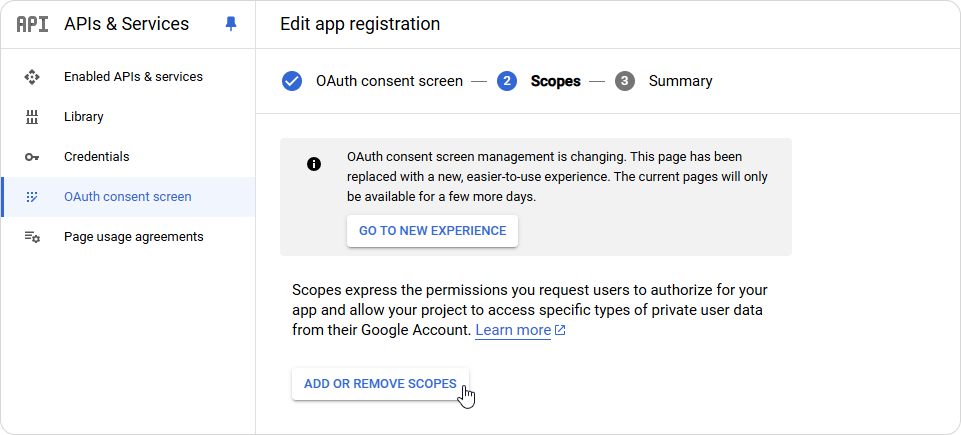Click the API logo icon

(32, 25)
